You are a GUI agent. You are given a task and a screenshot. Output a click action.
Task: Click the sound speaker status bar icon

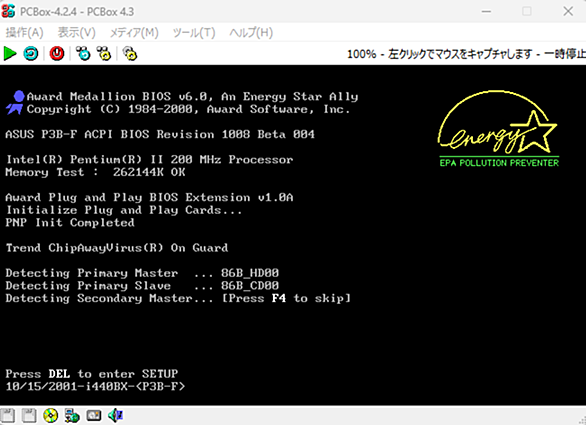coord(115,416)
